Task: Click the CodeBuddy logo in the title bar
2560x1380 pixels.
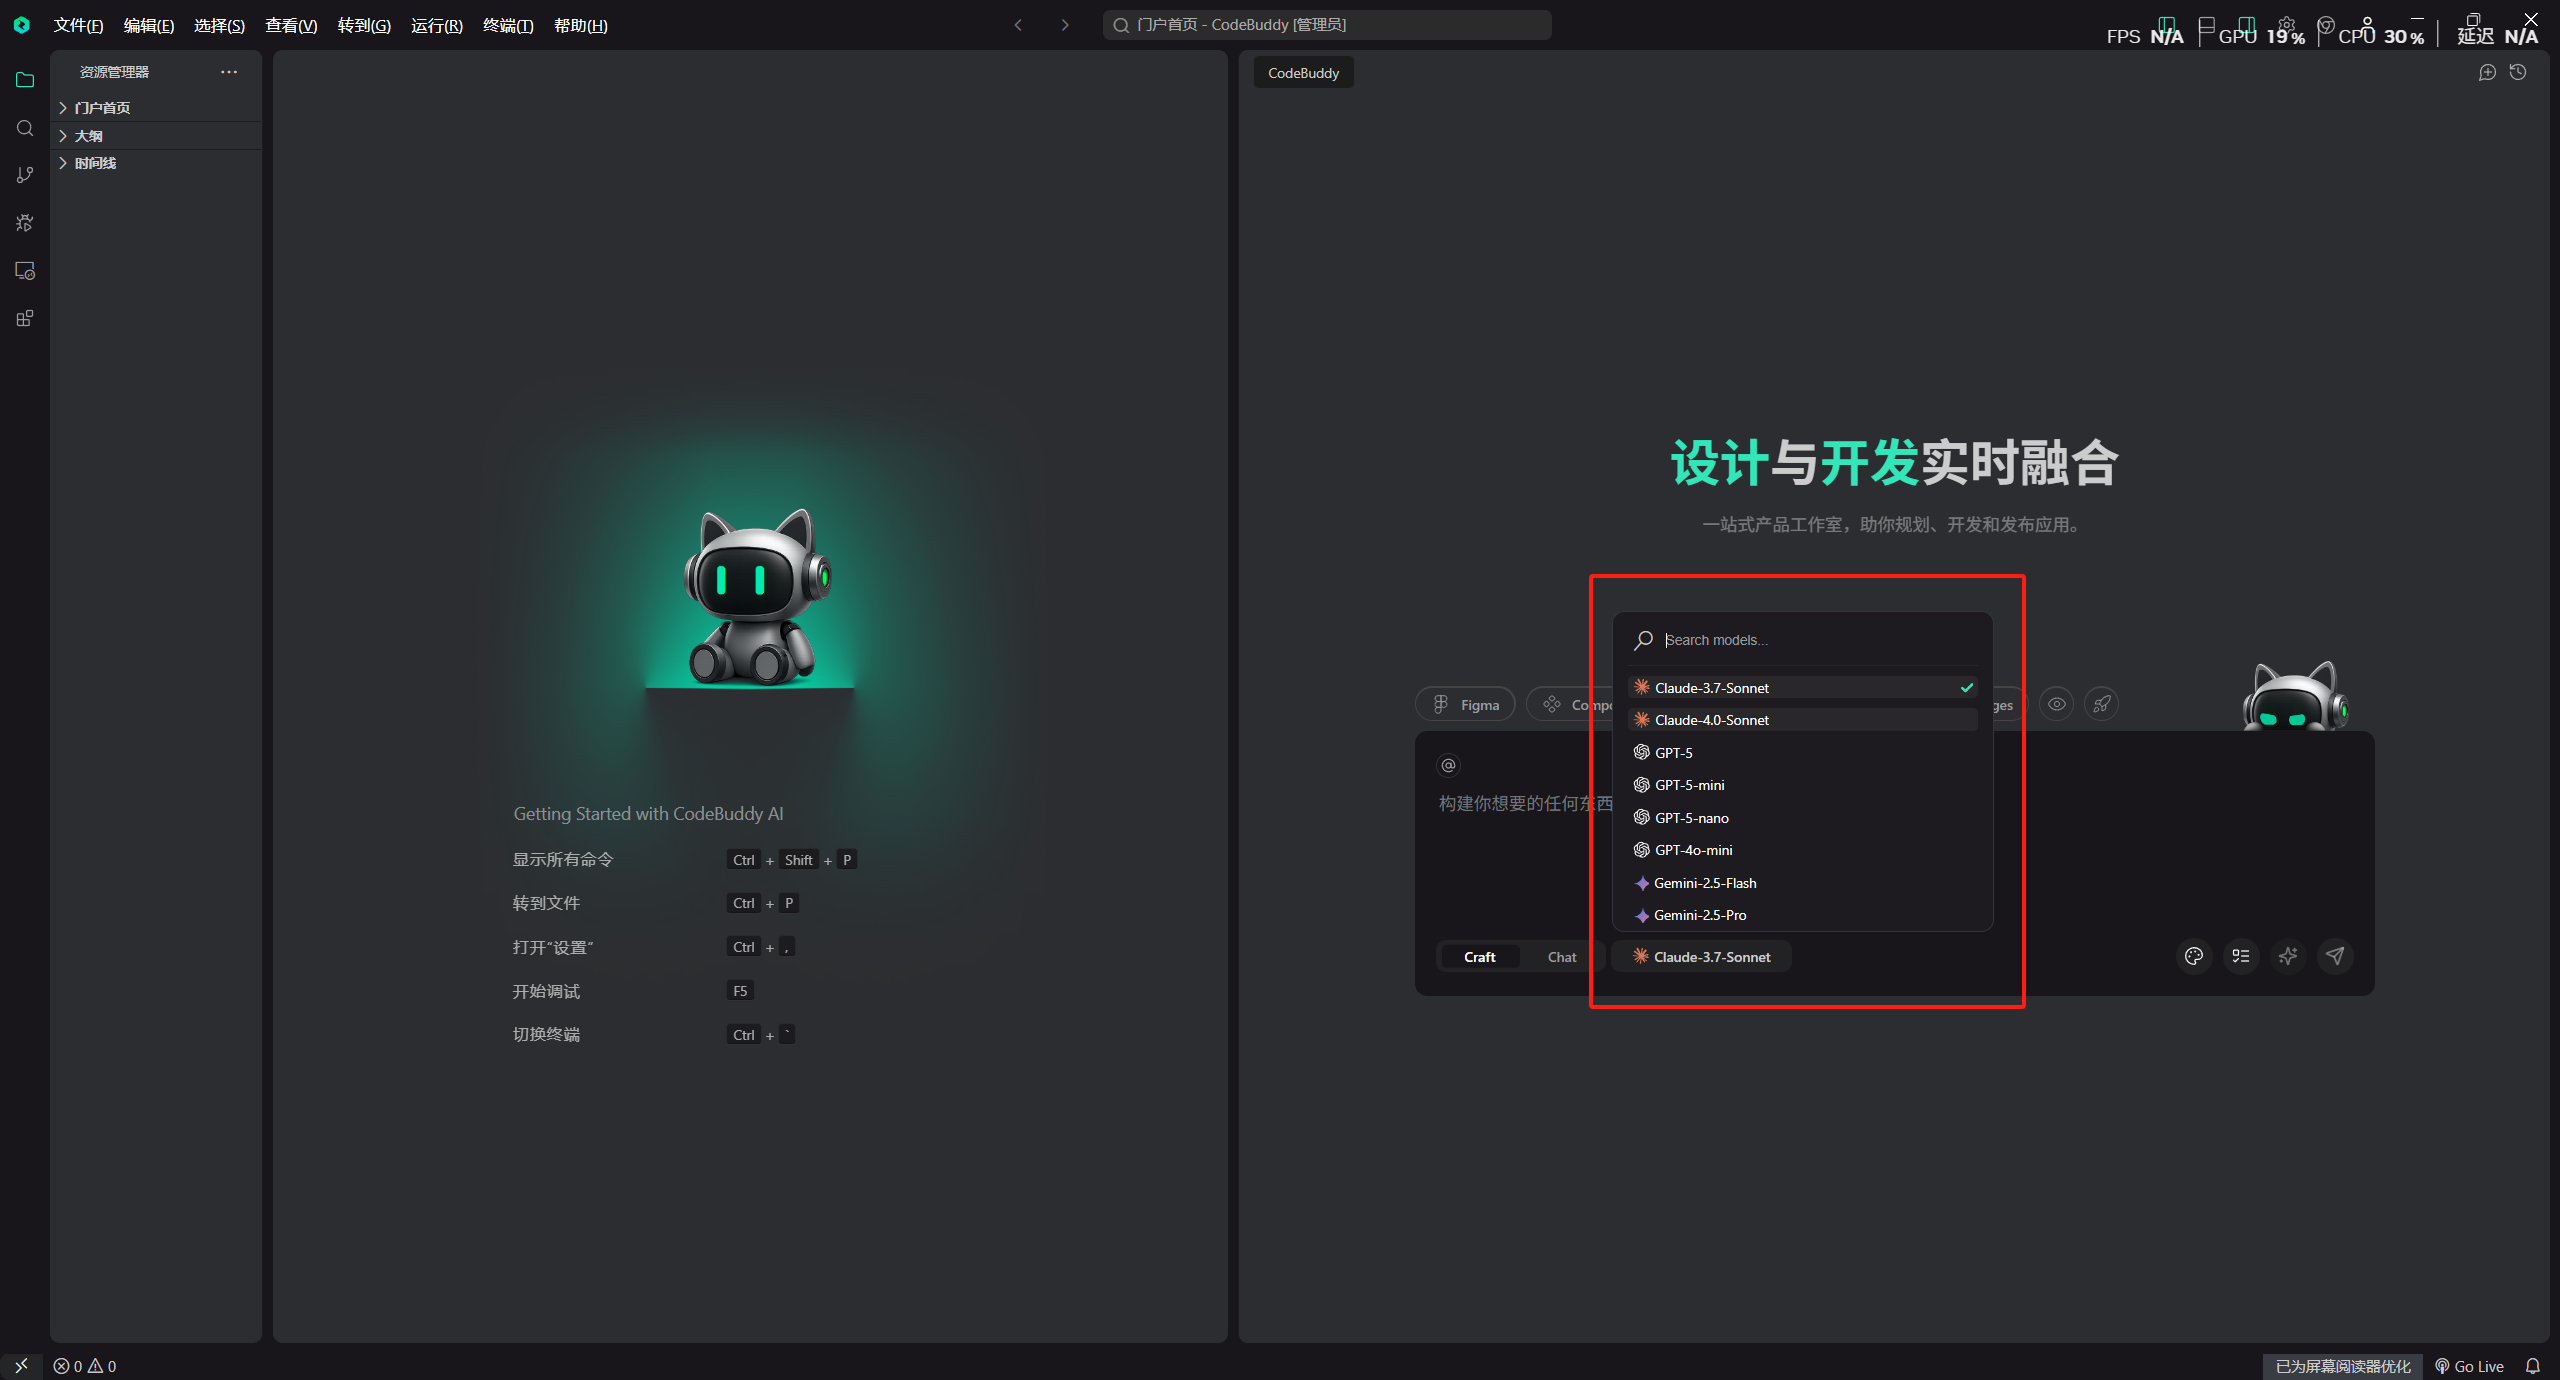Action: tap(21, 25)
